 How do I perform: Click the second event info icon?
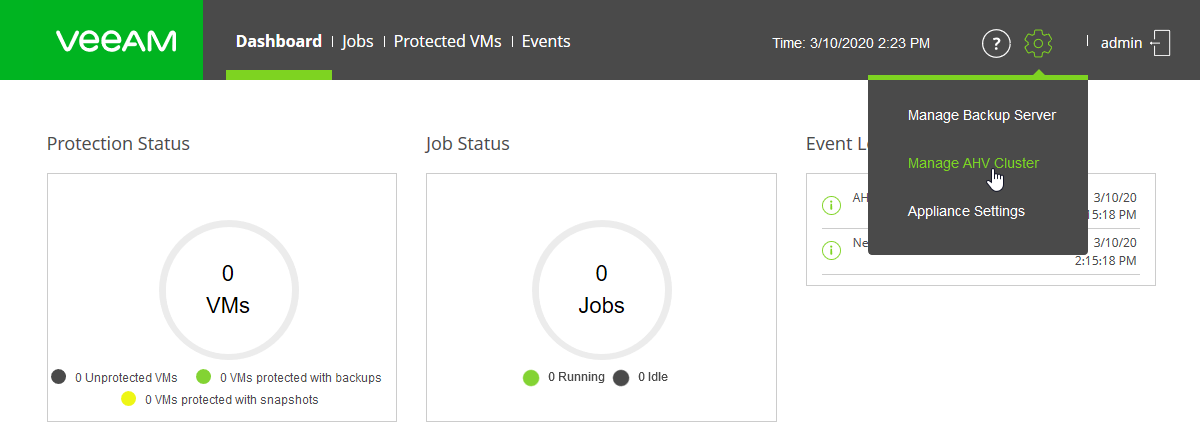[831, 250]
